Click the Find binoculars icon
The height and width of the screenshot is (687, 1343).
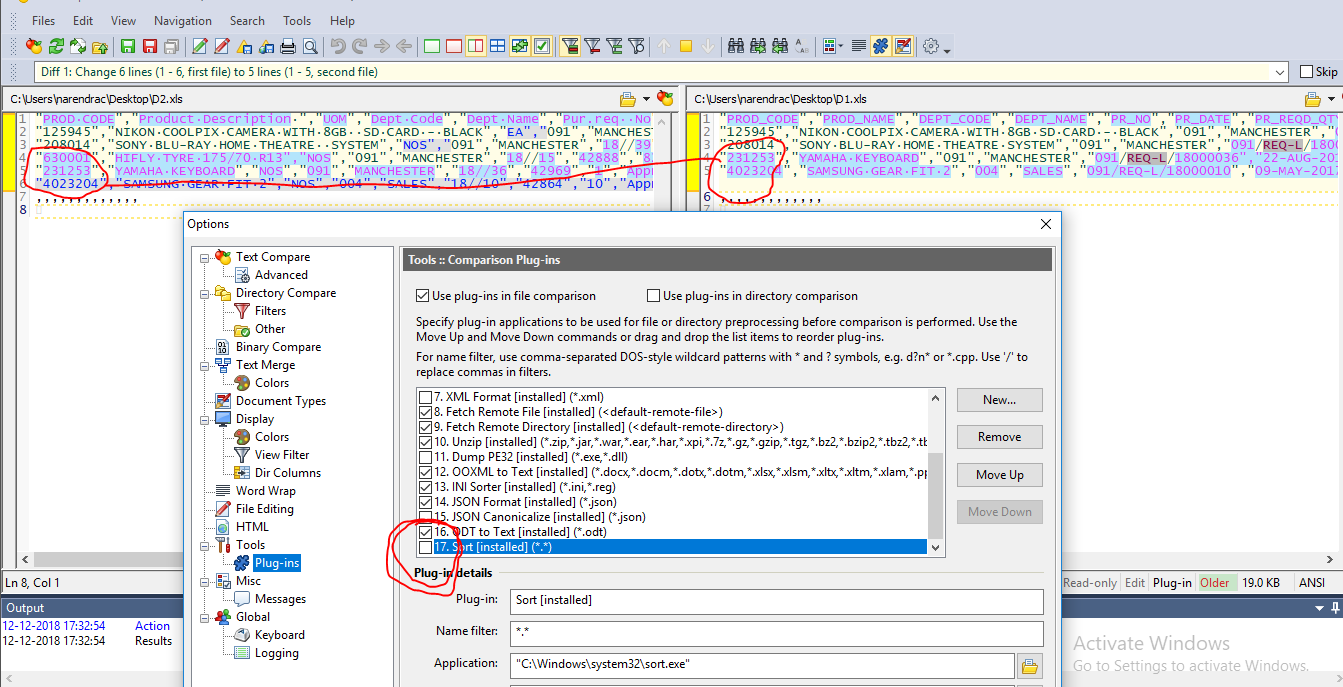(736, 46)
